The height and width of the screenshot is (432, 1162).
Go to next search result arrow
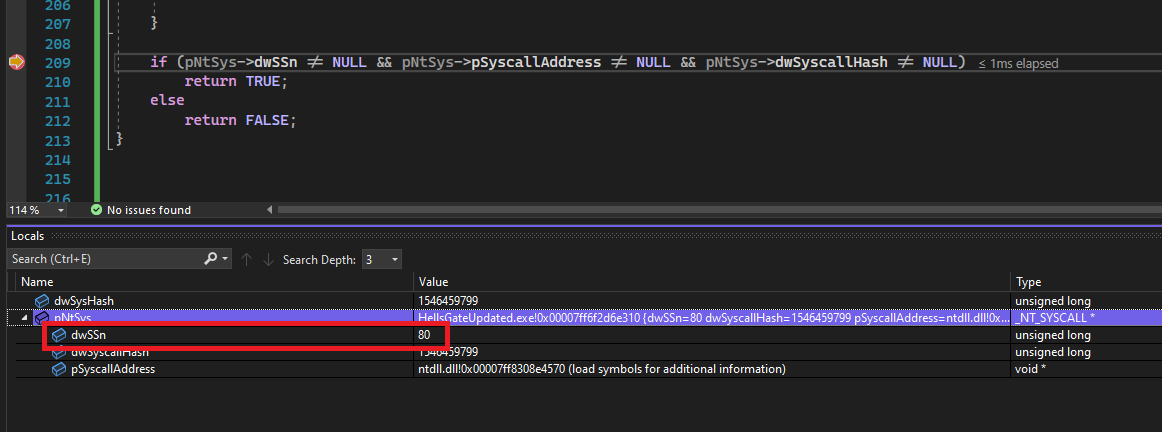pyautogui.click(x=268, y=259)
